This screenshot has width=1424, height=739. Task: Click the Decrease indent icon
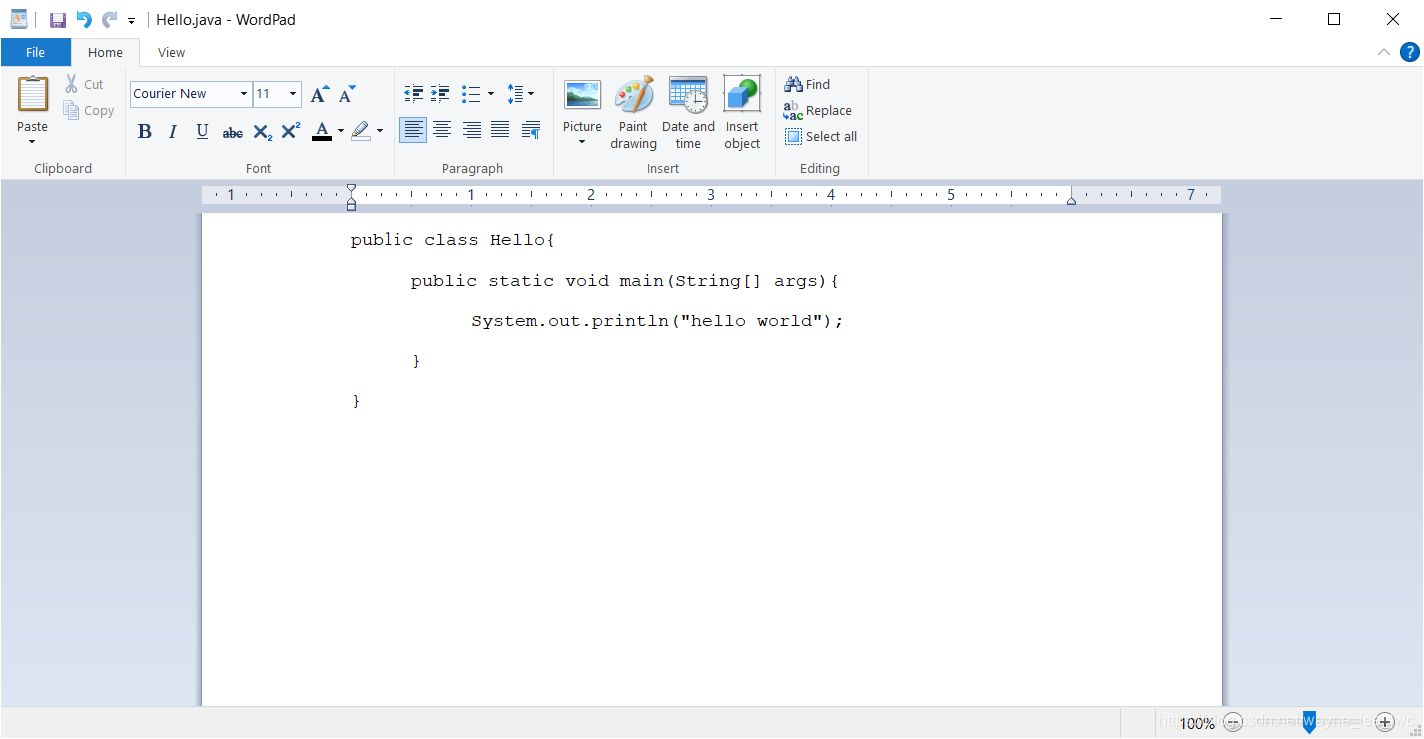tap(414, 94)
